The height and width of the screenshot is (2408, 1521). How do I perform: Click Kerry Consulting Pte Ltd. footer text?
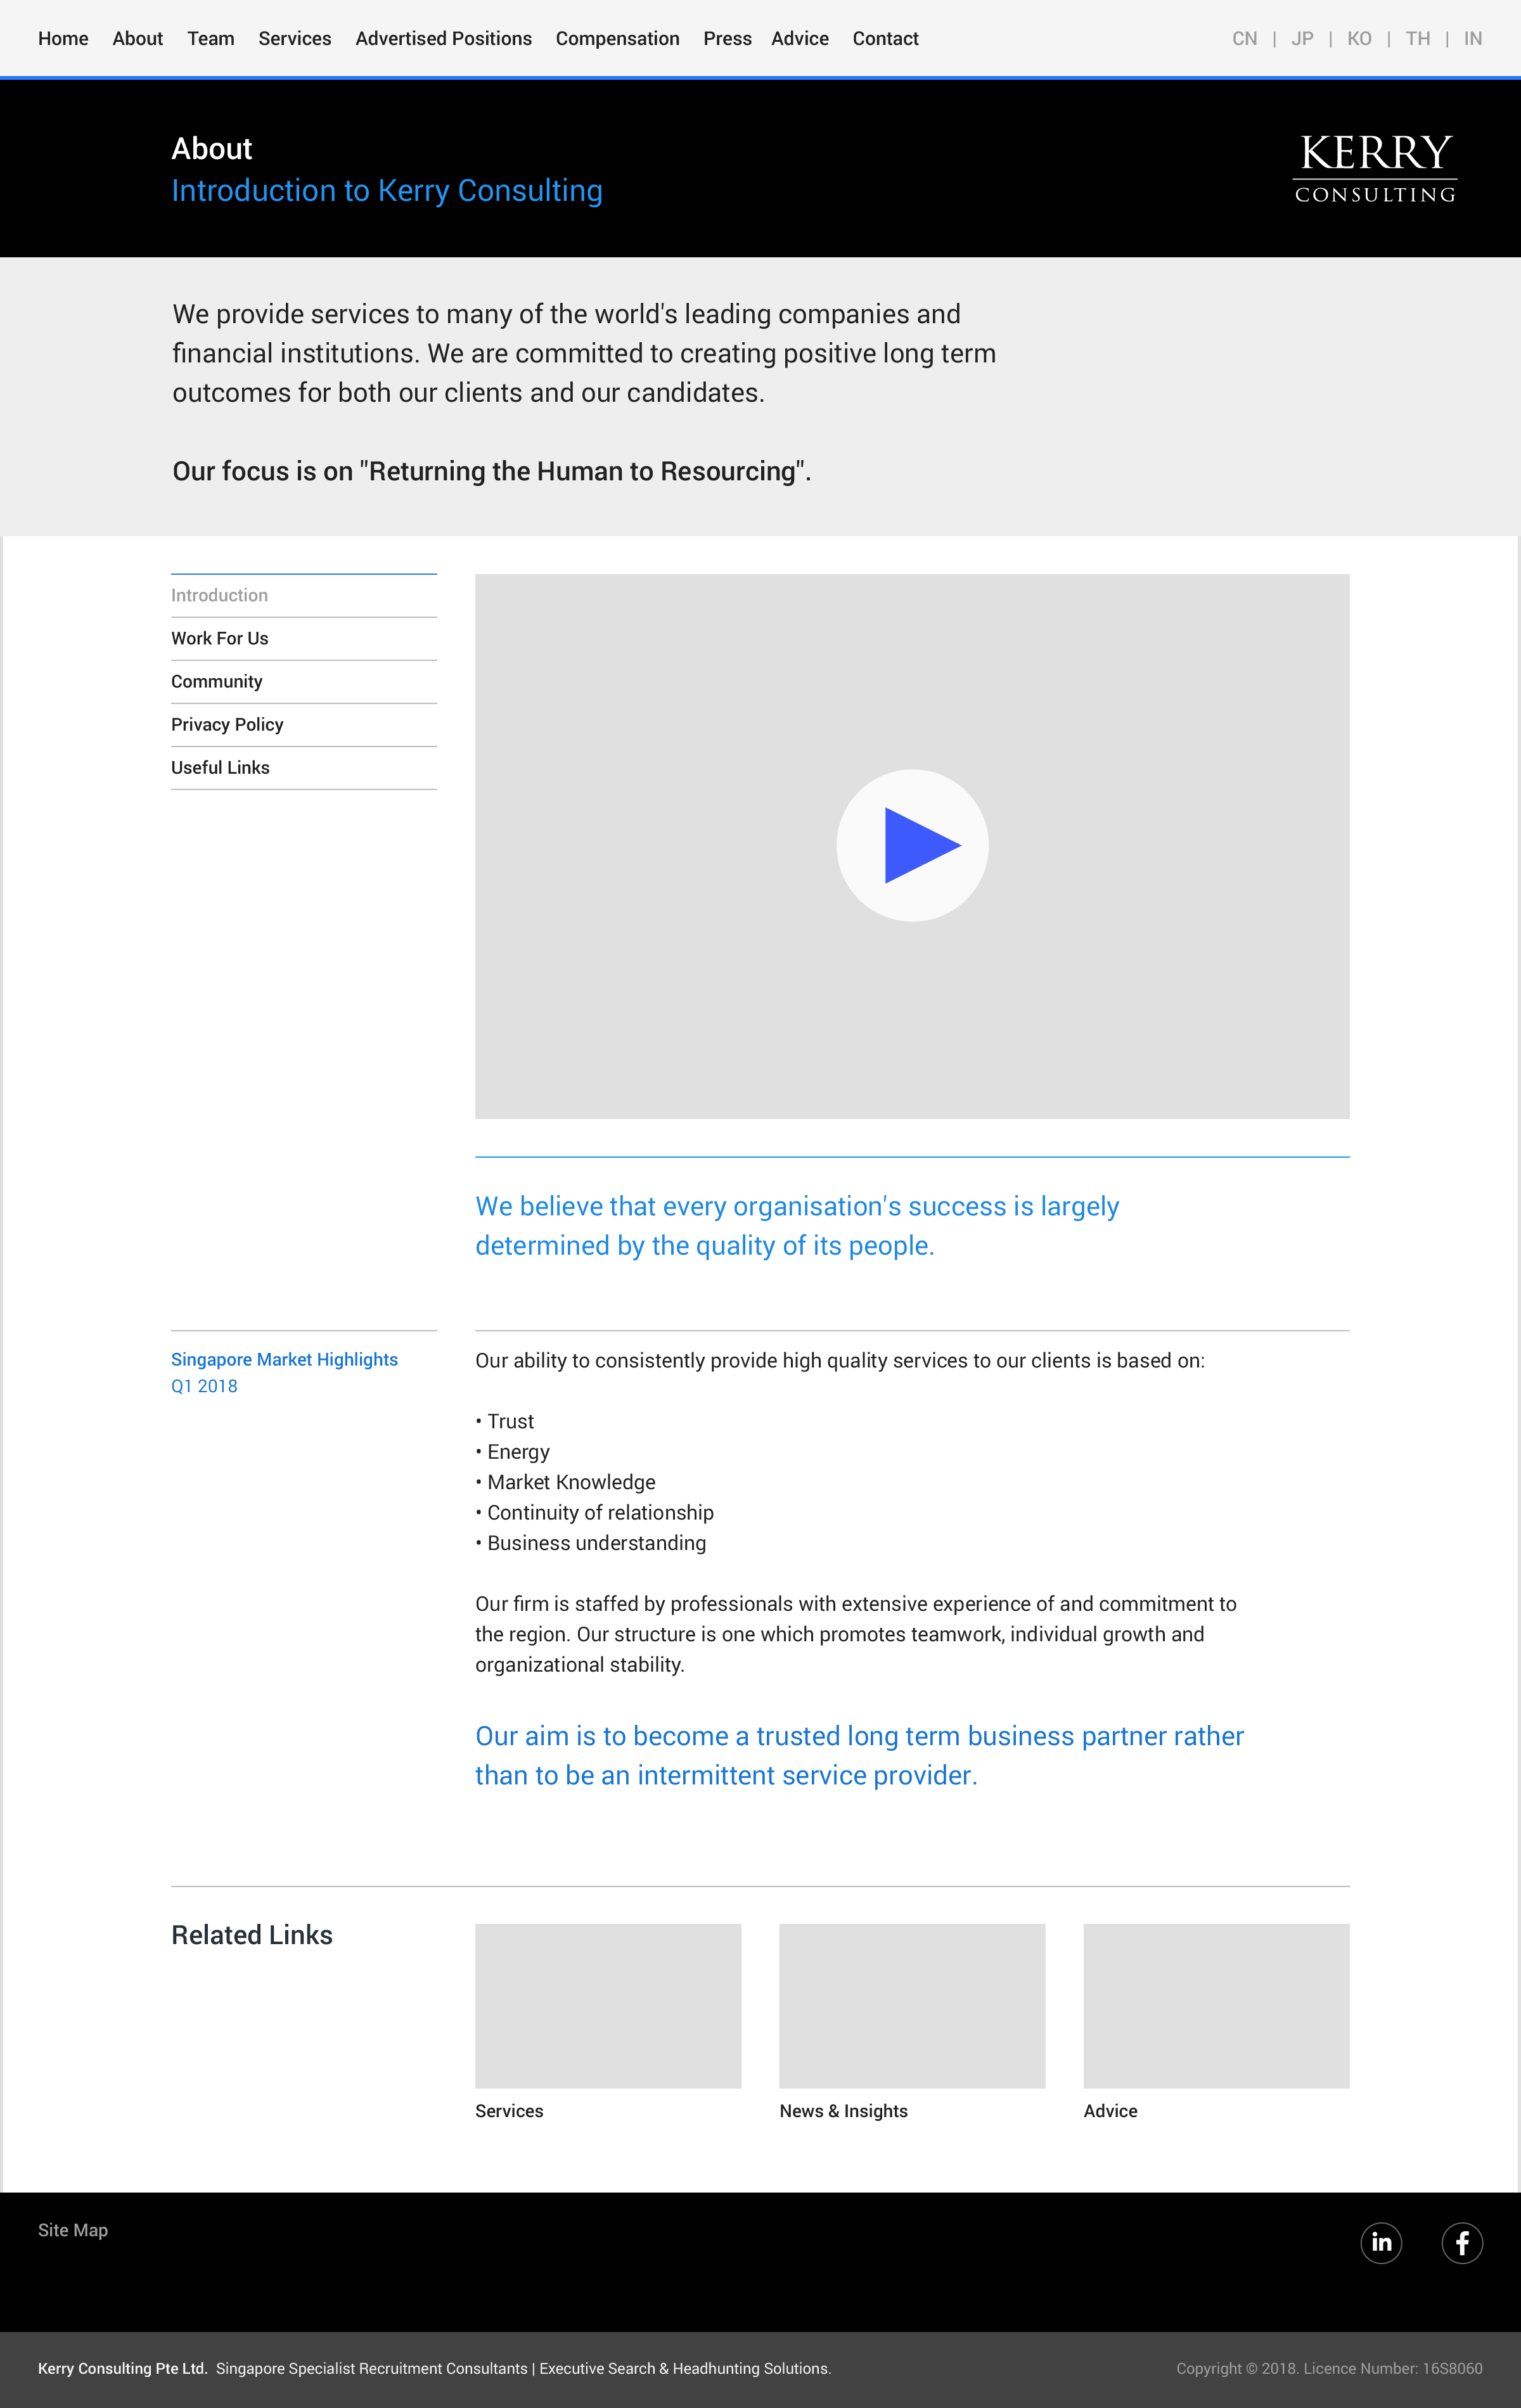pos(123,2368)
